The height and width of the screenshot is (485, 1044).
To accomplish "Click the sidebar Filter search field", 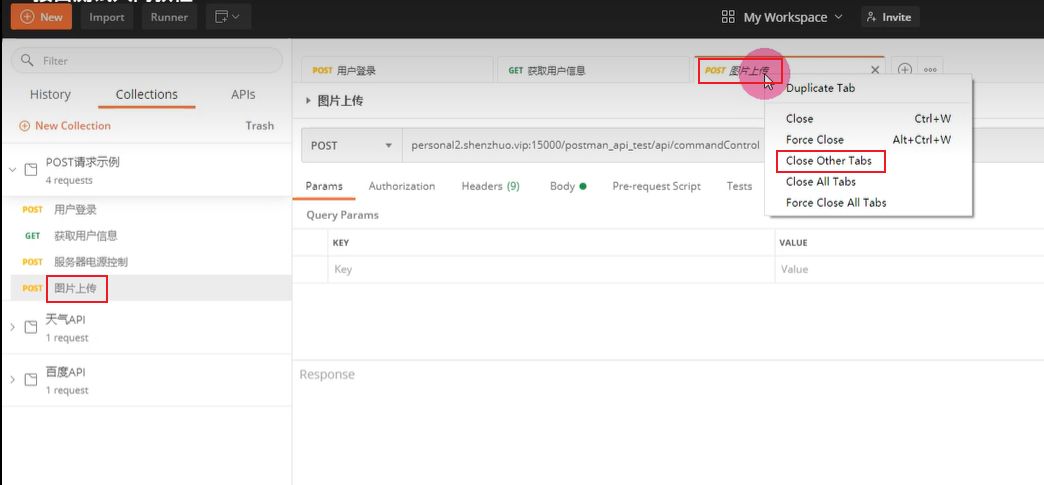I will pos(146,61).
